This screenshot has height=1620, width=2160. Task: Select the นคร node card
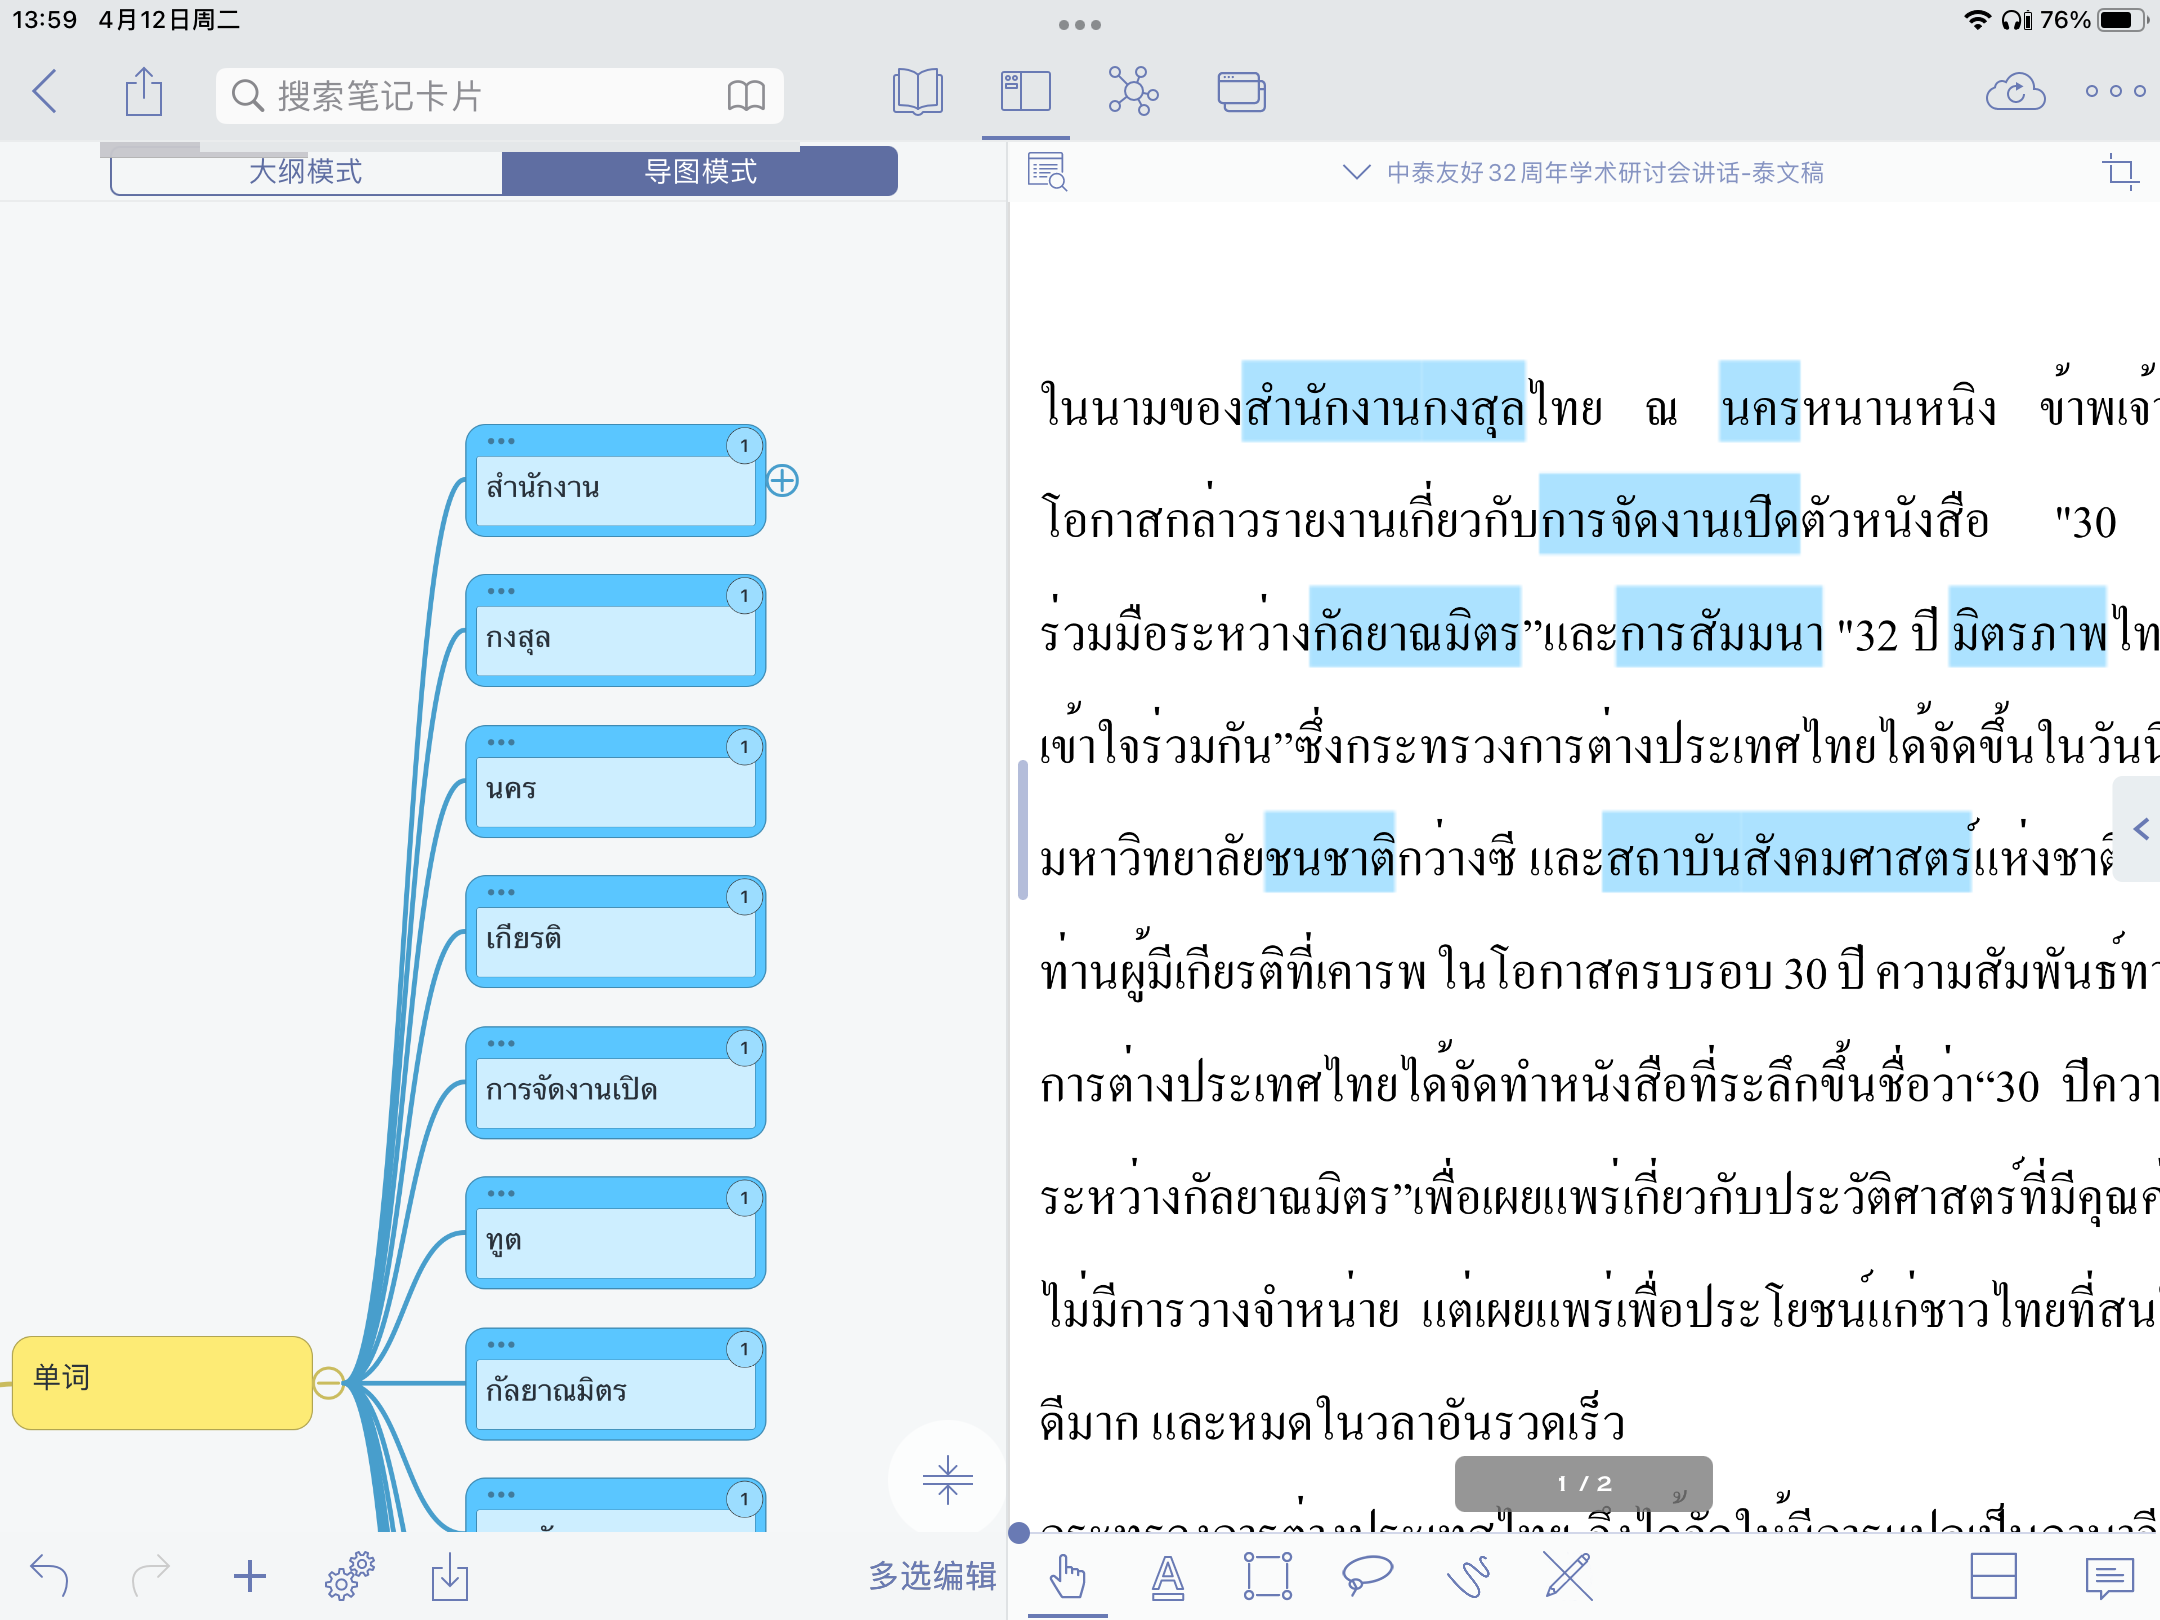[616, 782]
